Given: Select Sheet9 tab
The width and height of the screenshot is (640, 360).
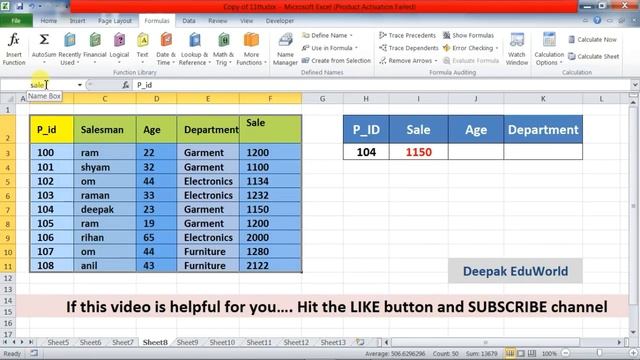Looking at the screenshot, I should pos(187,342).
